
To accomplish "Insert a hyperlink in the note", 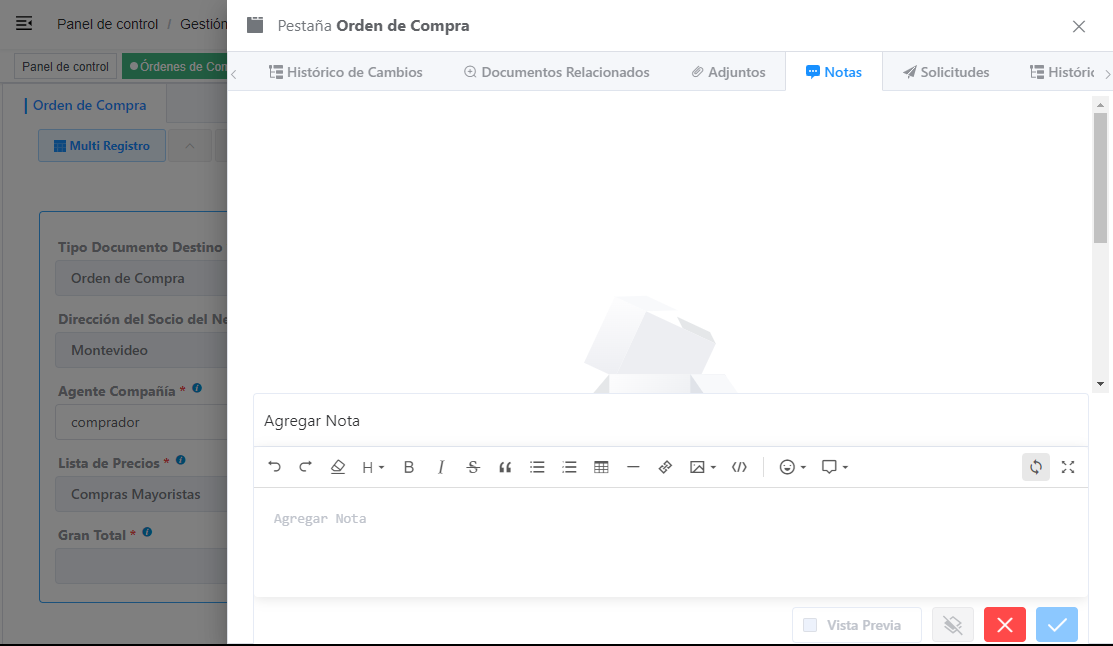I will [x=665, y=467].
